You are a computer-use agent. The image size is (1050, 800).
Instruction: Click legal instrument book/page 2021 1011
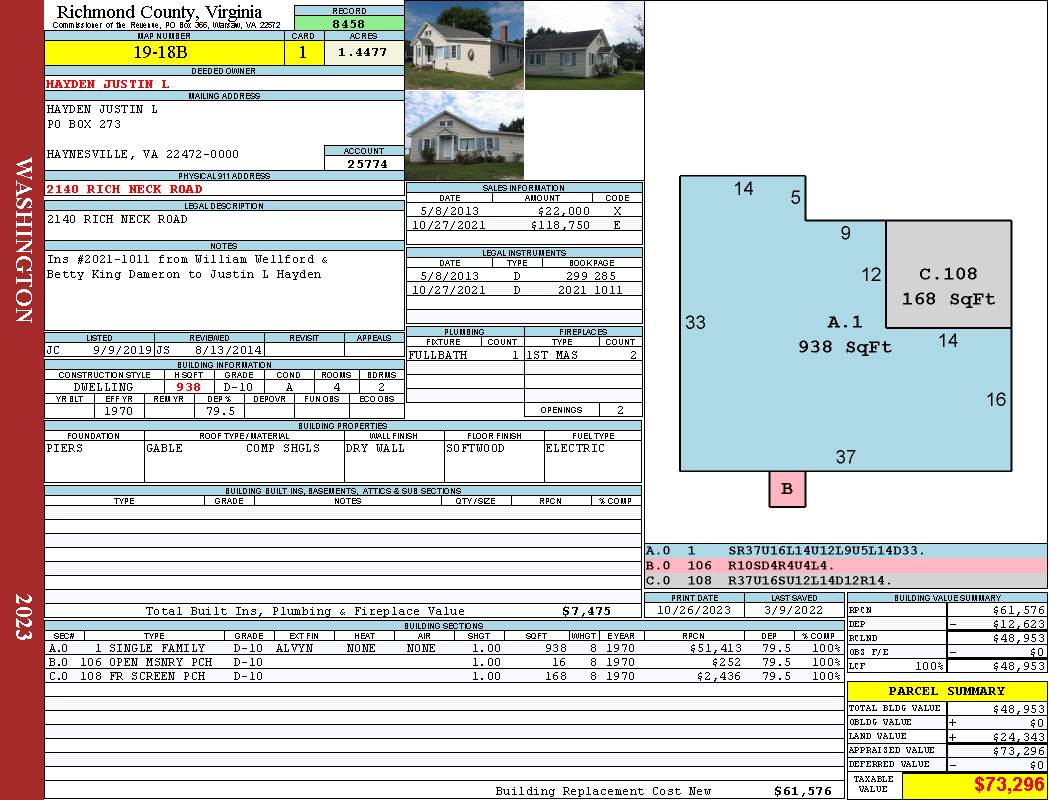(x=590, y=290)
